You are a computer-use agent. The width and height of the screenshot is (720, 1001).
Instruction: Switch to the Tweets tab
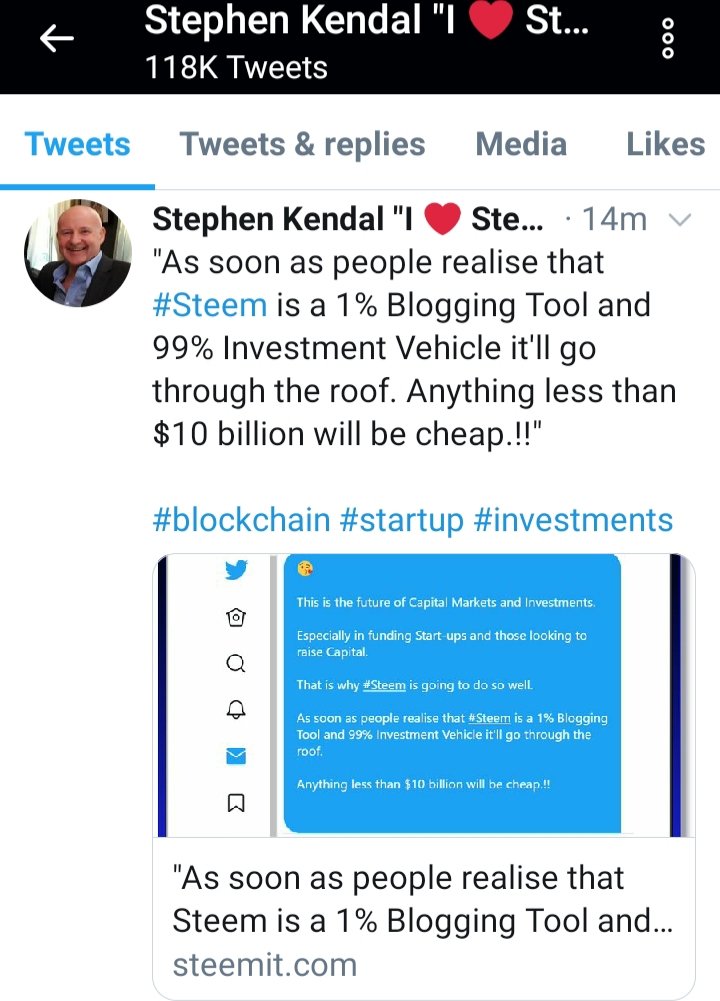77,144
